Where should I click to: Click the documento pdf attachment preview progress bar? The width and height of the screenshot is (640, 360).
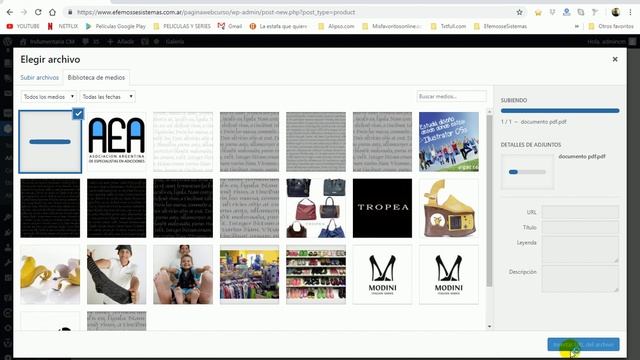point(527,172)
